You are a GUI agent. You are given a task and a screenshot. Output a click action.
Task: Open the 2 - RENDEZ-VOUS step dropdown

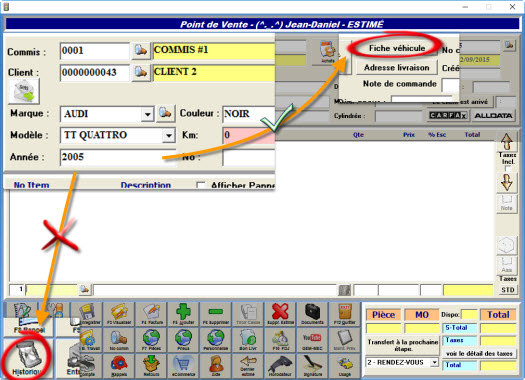[434, 362]
